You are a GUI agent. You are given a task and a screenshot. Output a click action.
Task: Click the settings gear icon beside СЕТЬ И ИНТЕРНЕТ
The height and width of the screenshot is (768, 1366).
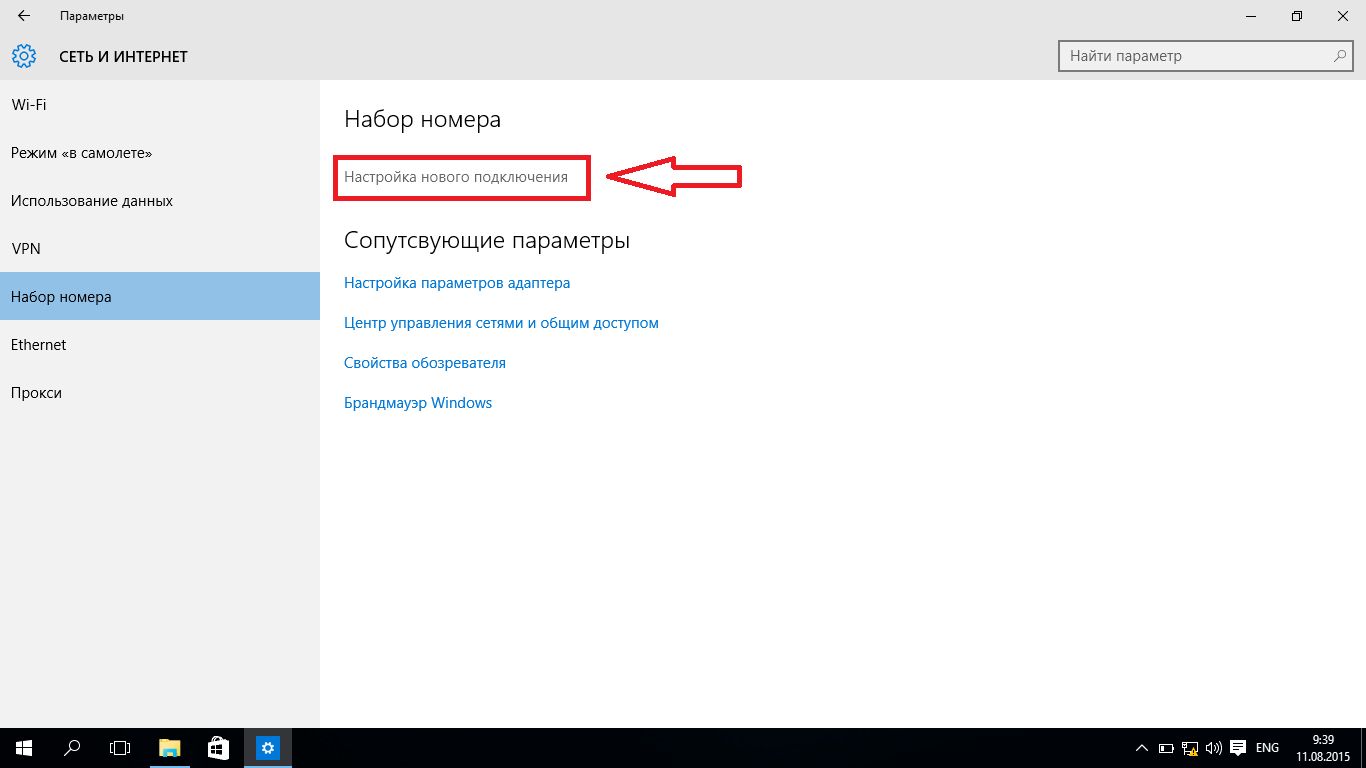point(24,56)
